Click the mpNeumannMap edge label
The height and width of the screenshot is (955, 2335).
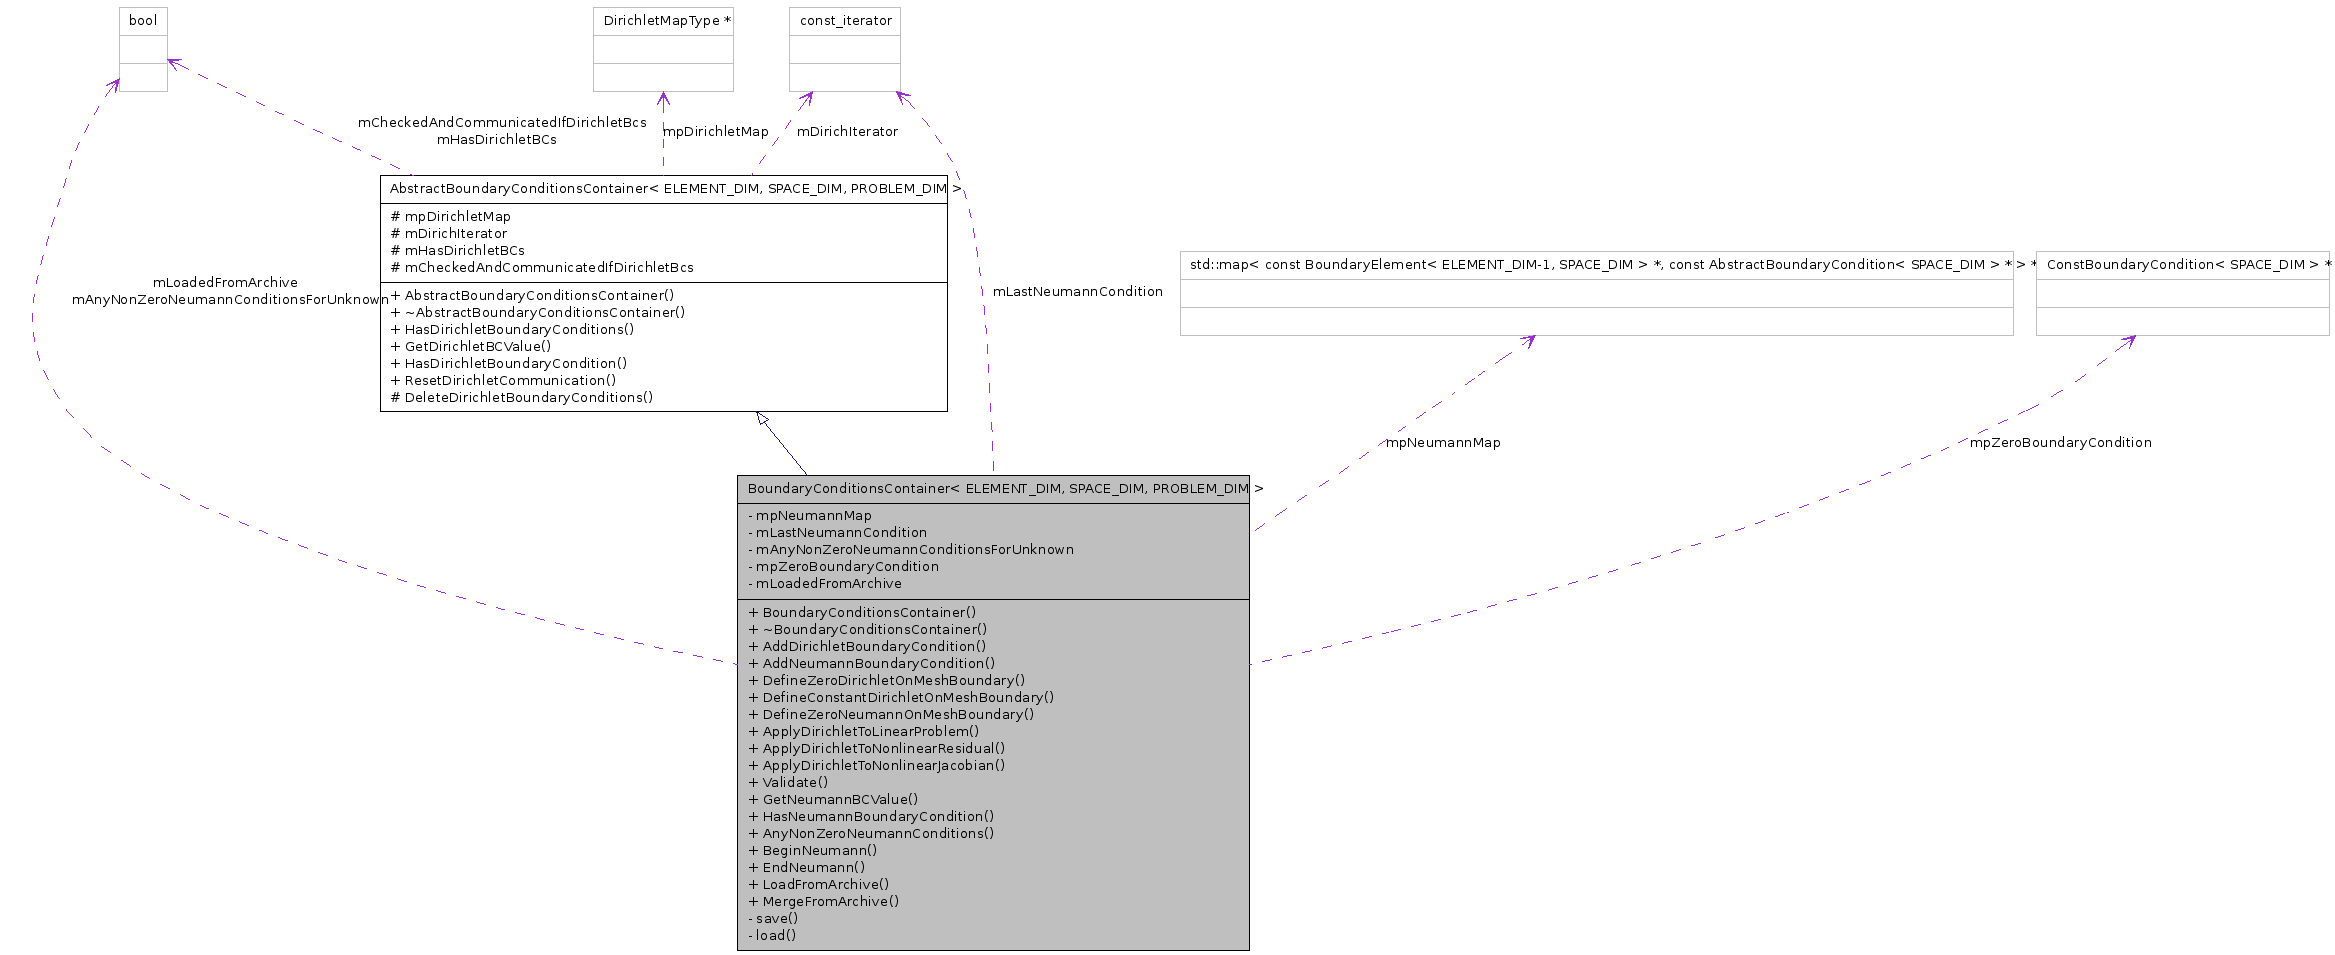point(1443,443)
